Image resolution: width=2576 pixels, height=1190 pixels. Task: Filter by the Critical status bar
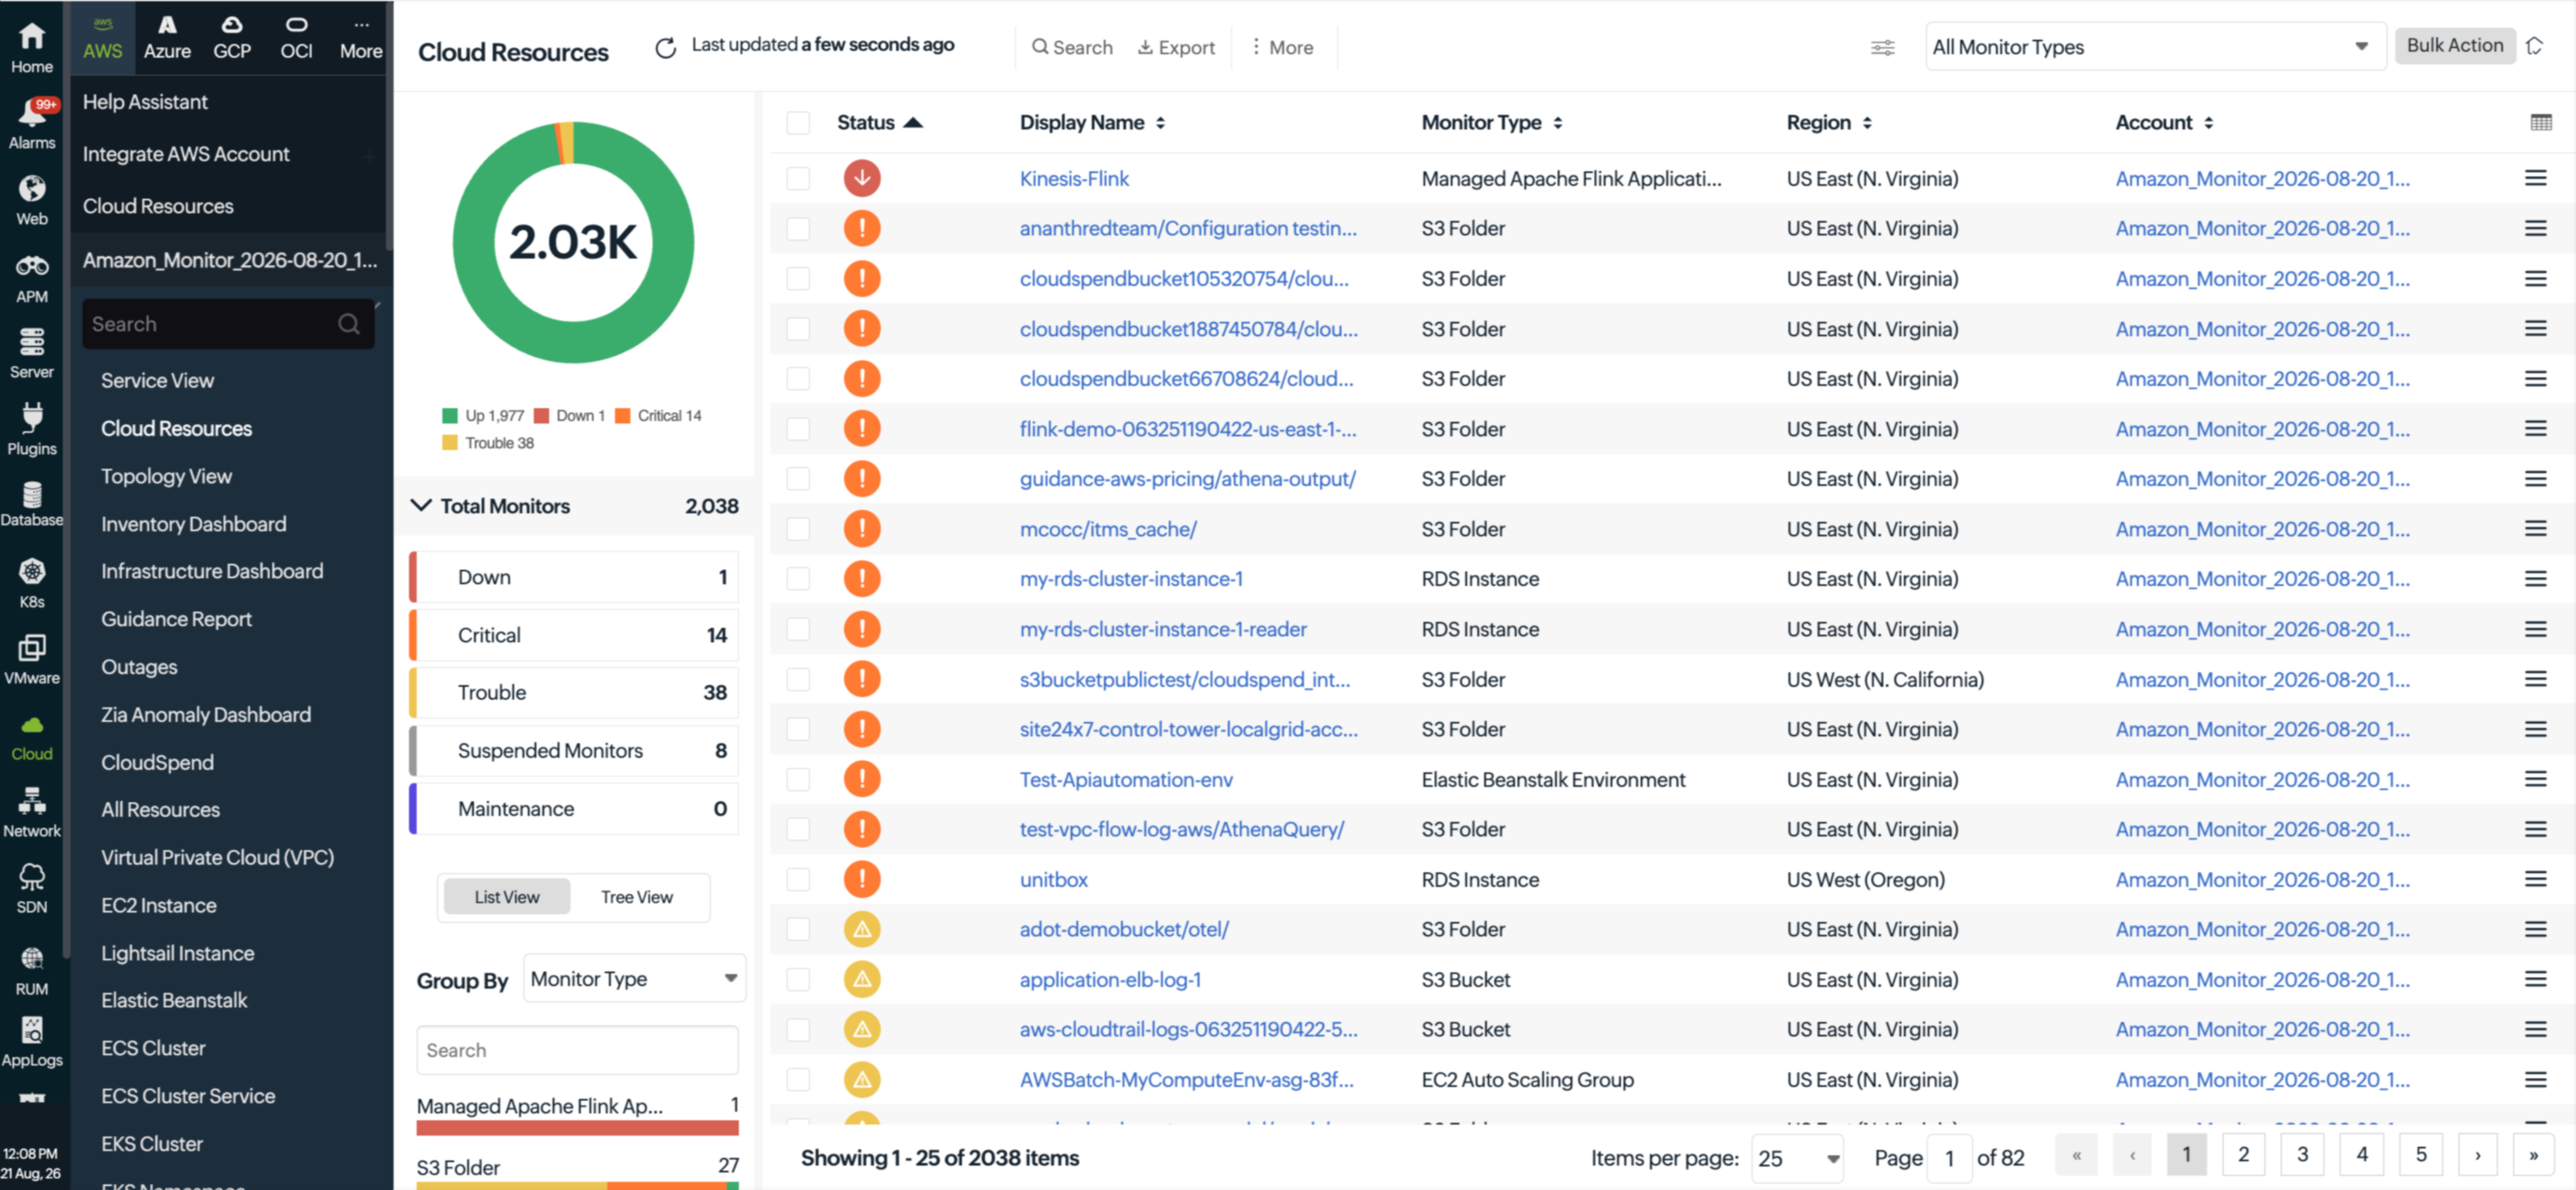click(x=574, y=635)
